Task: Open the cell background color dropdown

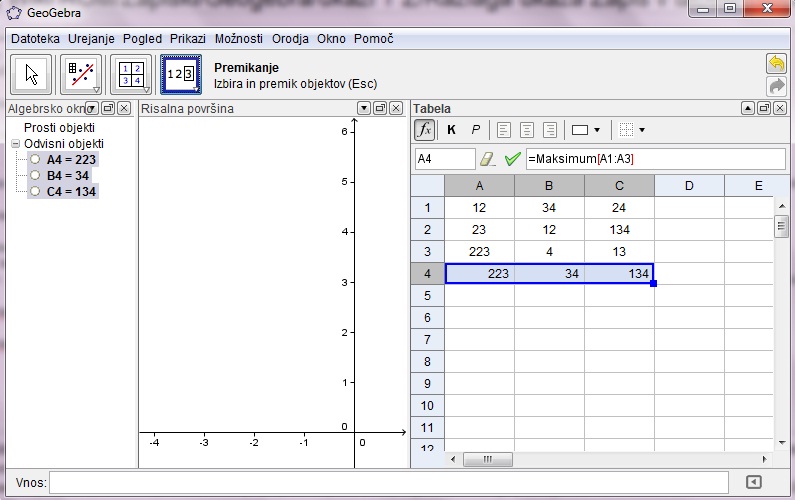Action: tap(586, 130)
